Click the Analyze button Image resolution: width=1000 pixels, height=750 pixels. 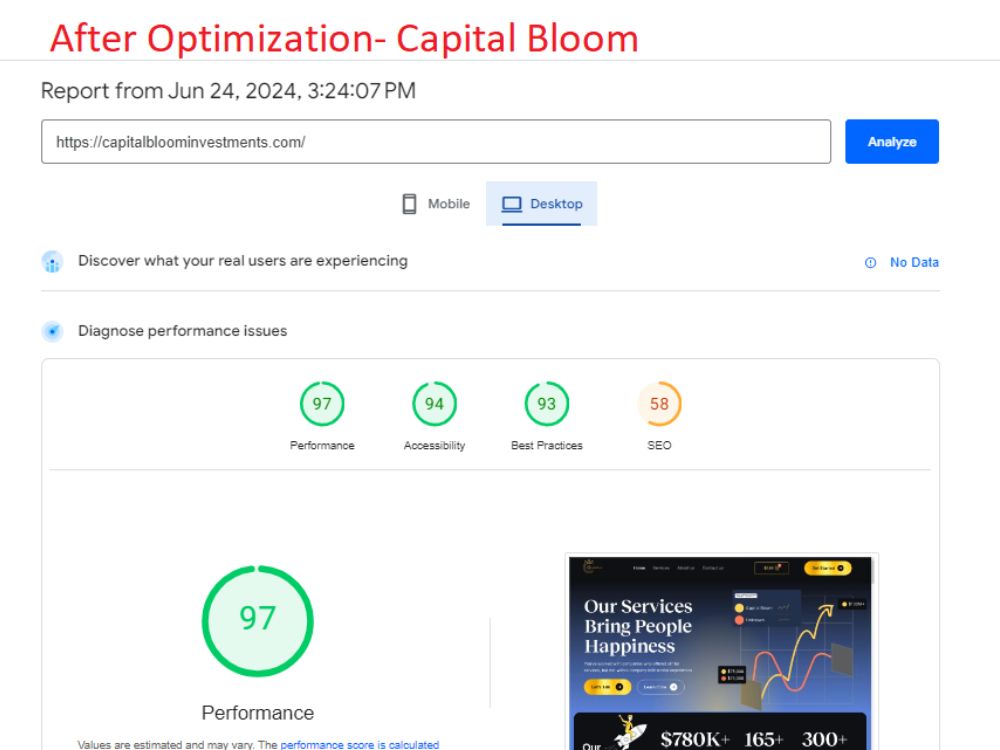892,142
